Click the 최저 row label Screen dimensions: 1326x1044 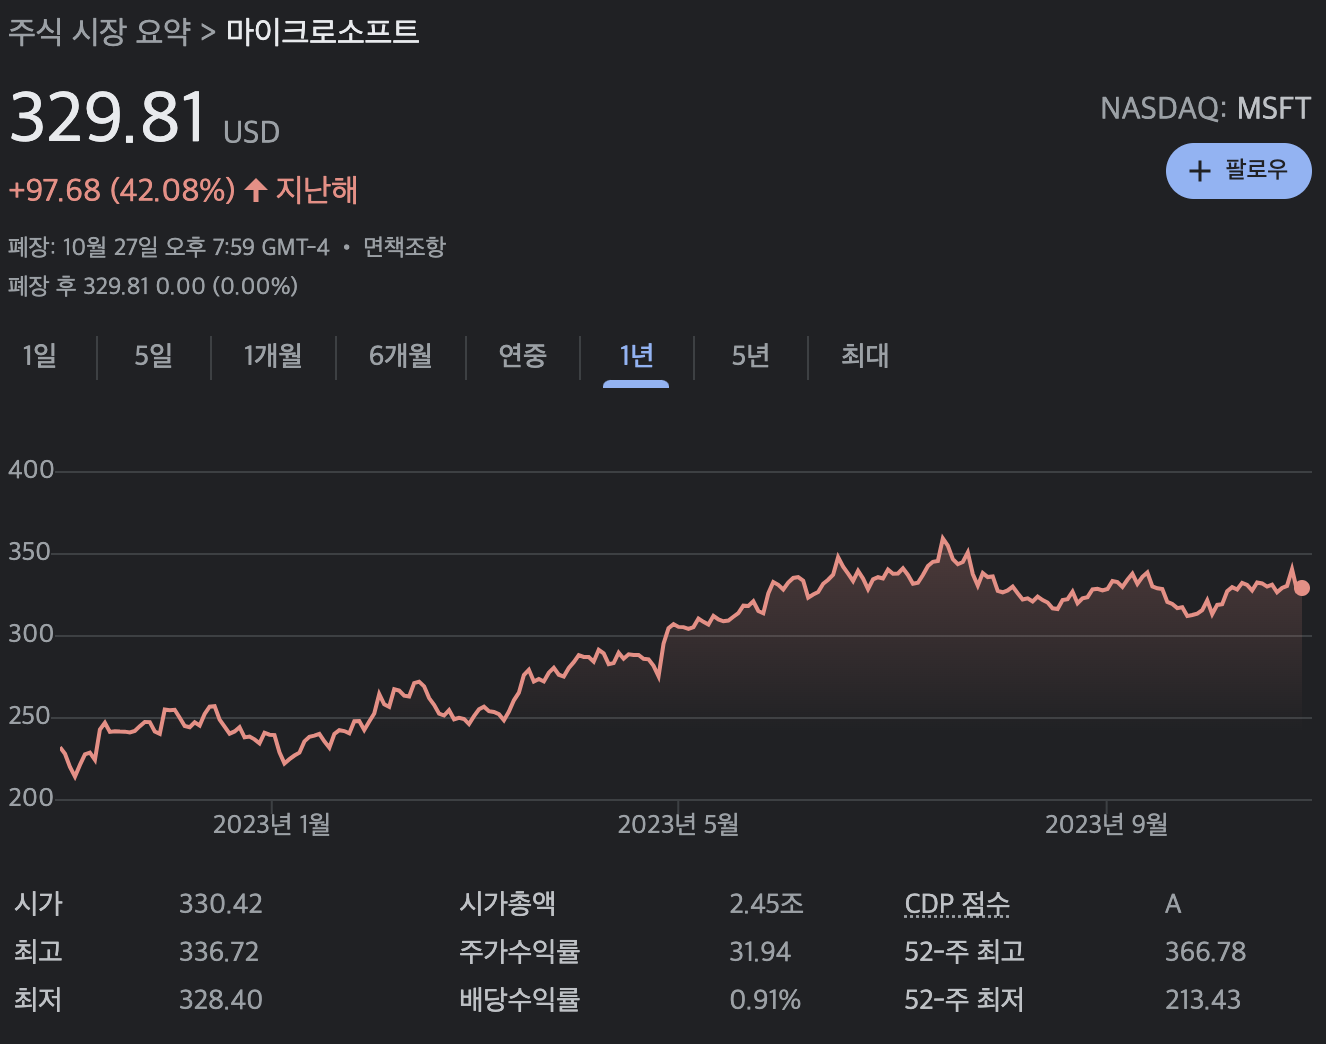(38, 1000)
